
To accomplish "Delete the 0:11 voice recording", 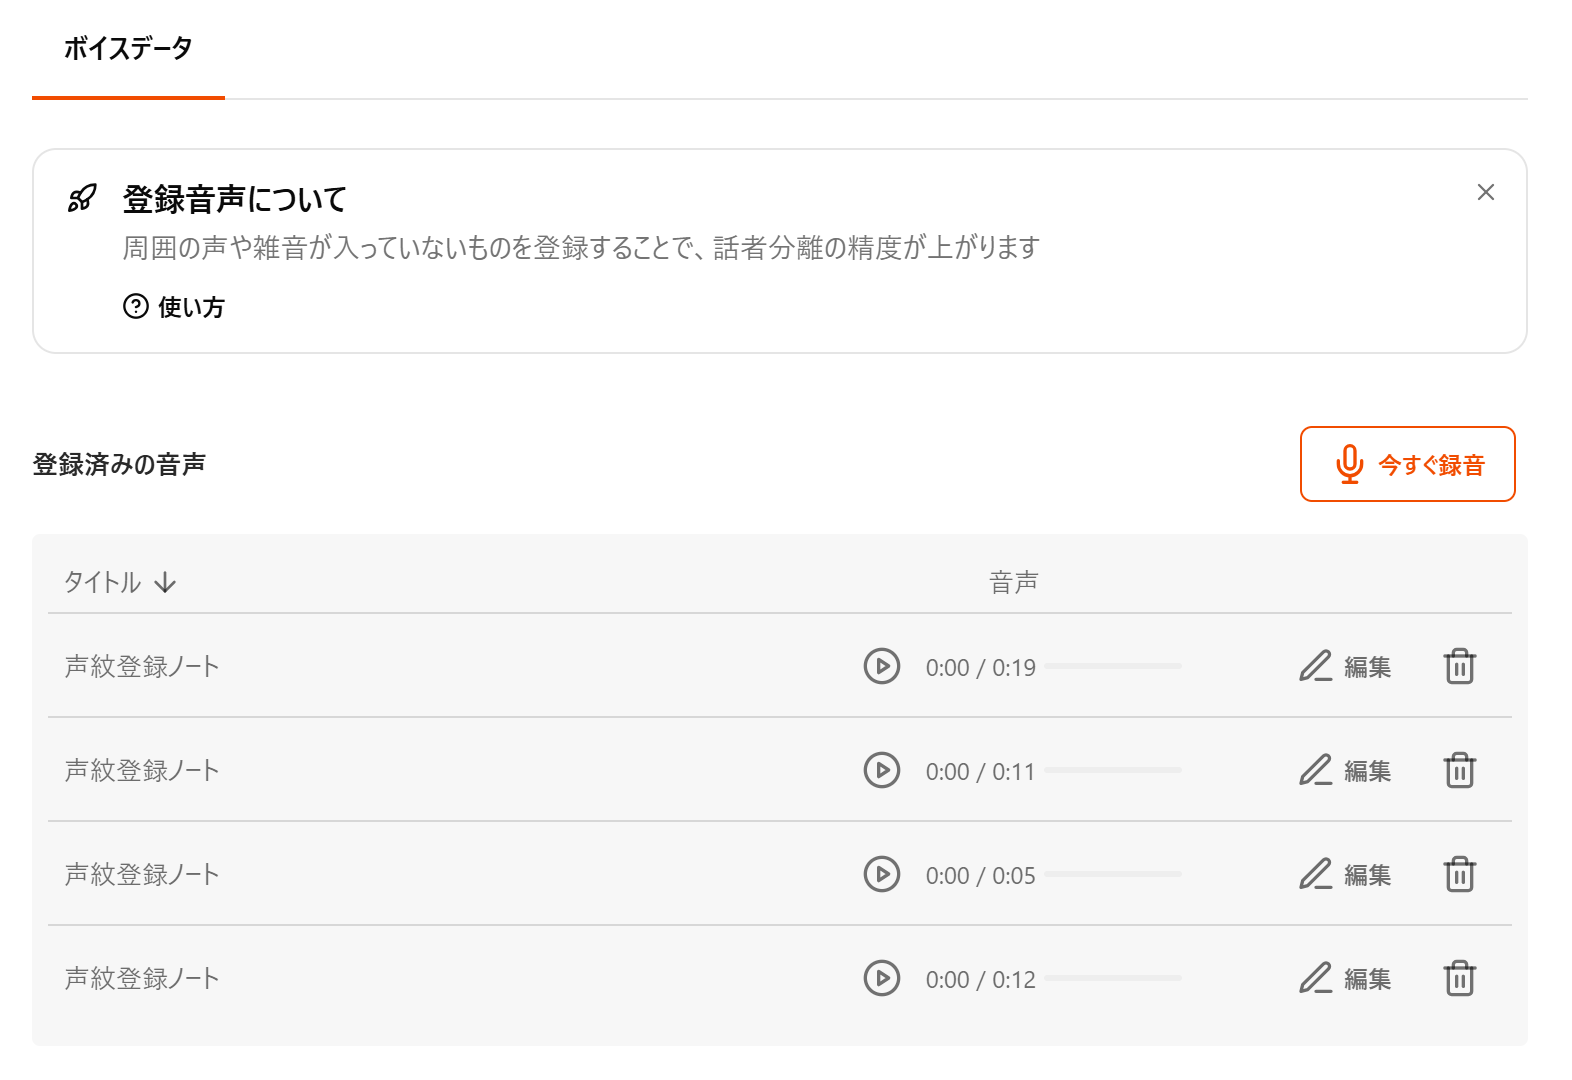I will point(1459,770).
